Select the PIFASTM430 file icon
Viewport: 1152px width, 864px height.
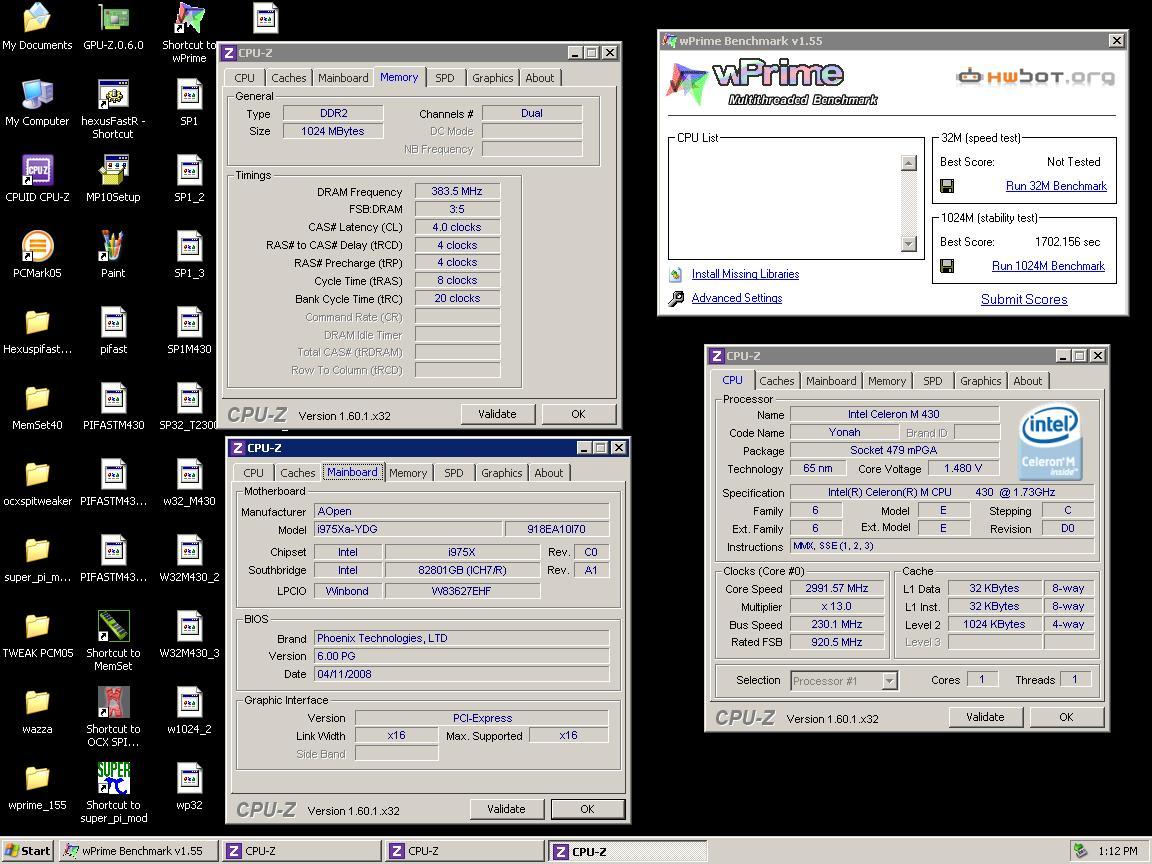click(x=113, y=407)
